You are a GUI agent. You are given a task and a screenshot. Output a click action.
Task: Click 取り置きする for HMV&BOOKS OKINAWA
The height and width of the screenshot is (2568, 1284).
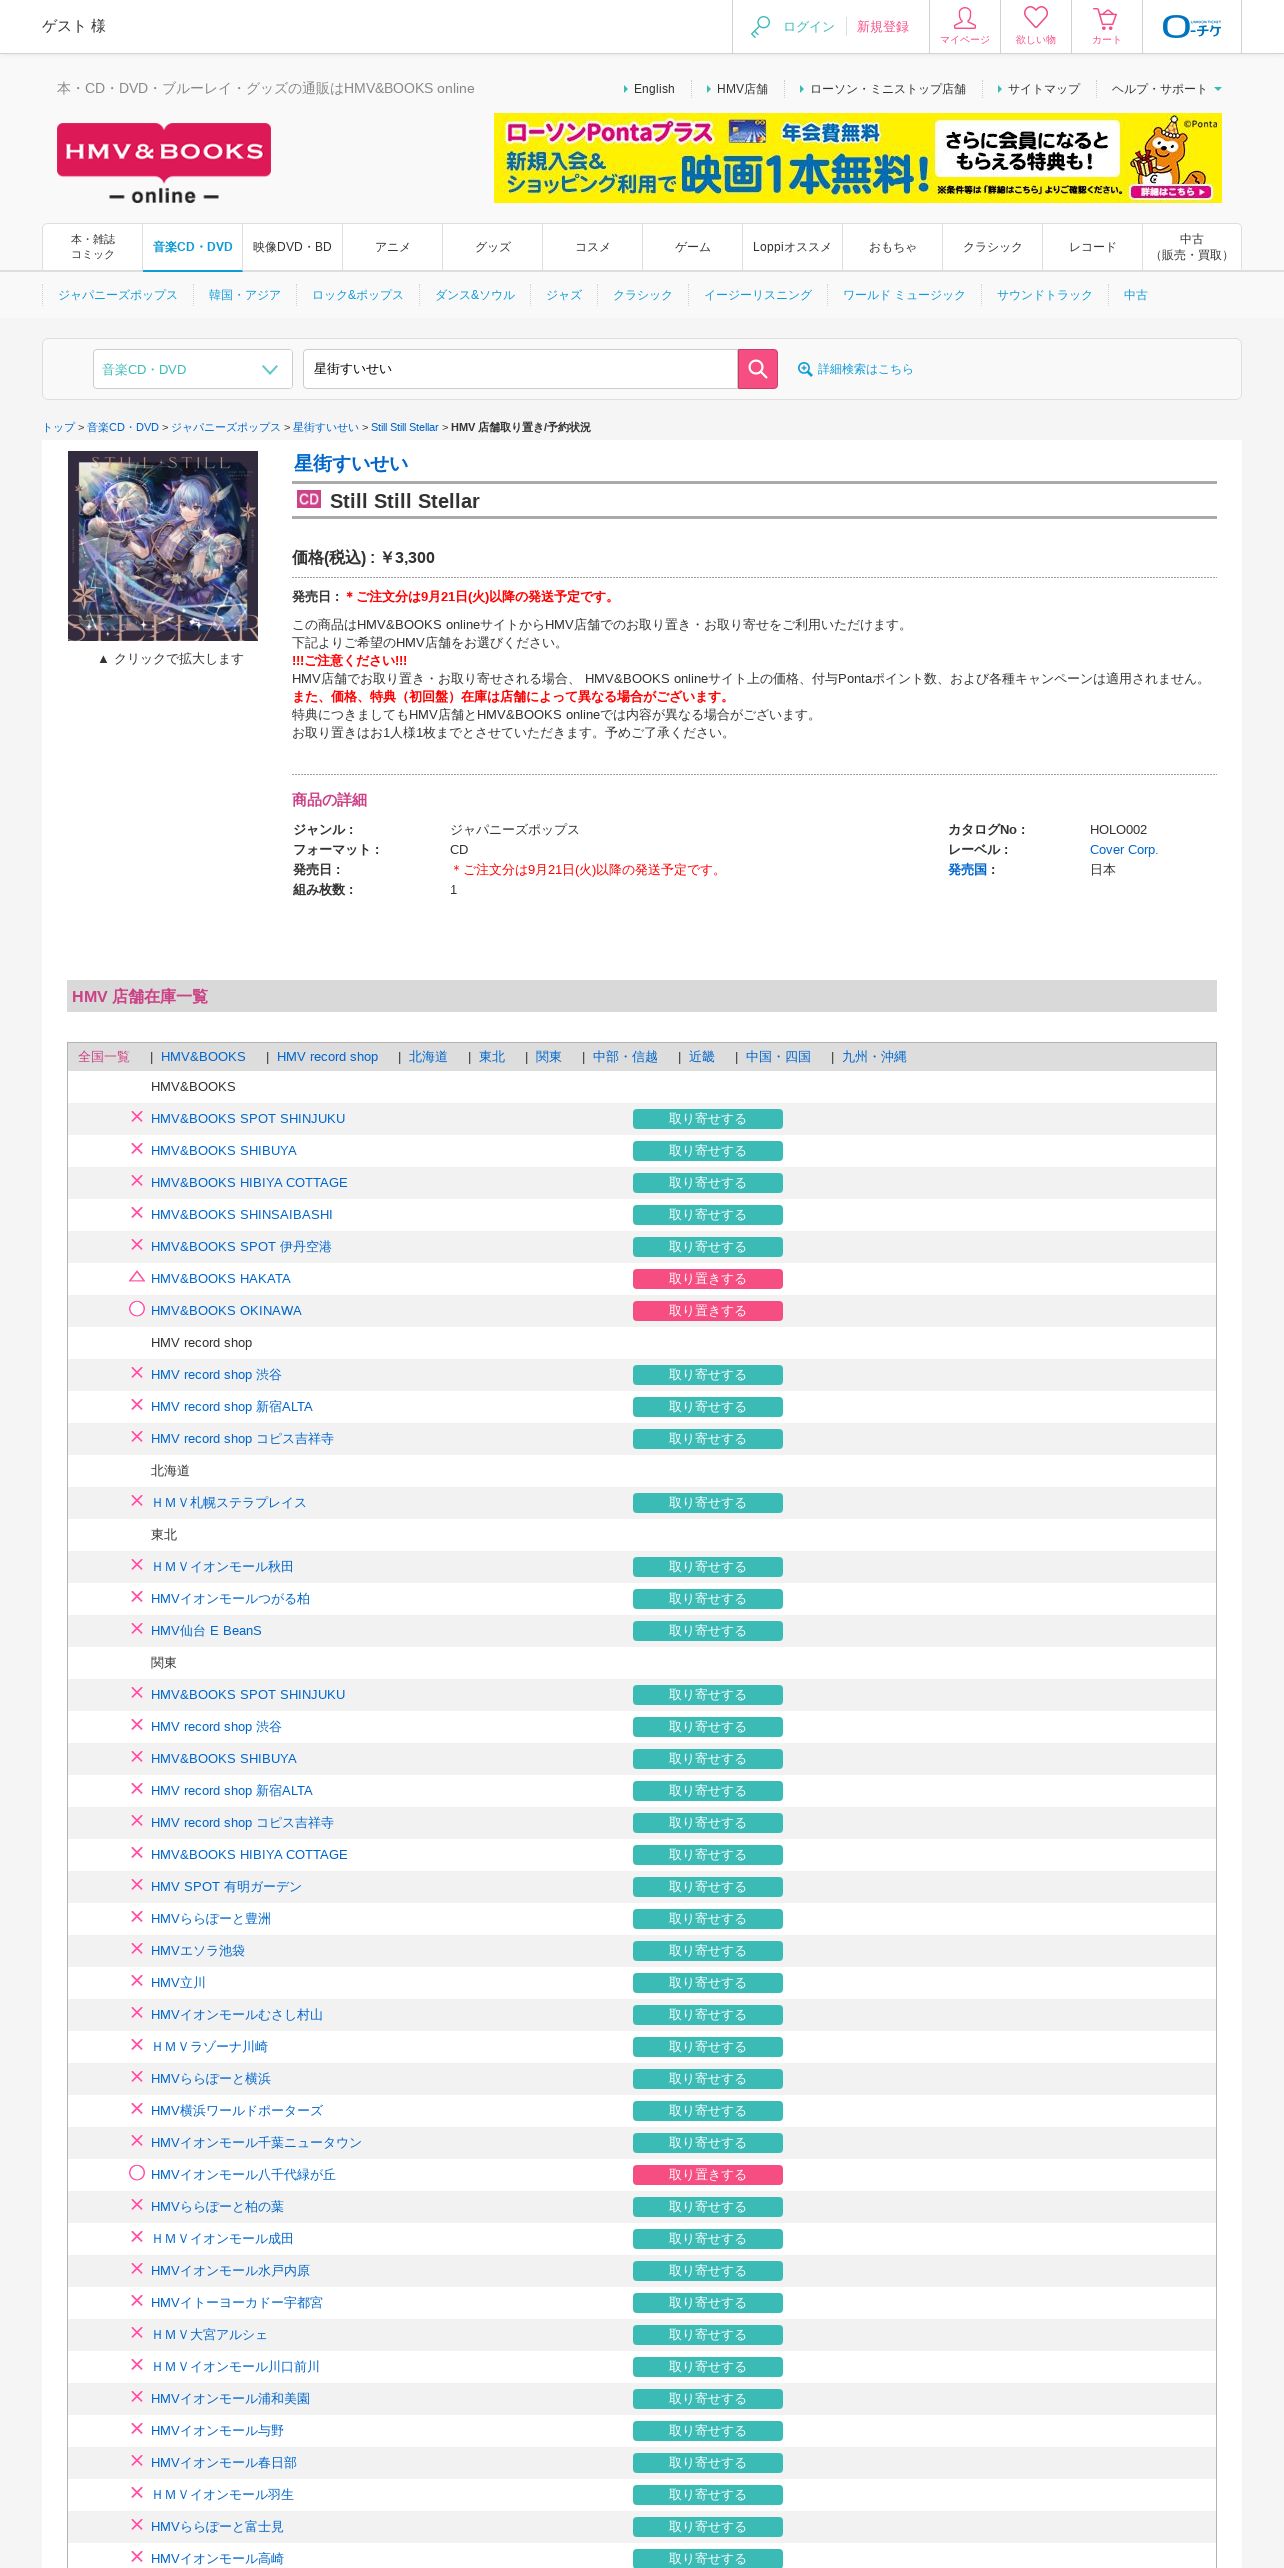point(708,1311)
